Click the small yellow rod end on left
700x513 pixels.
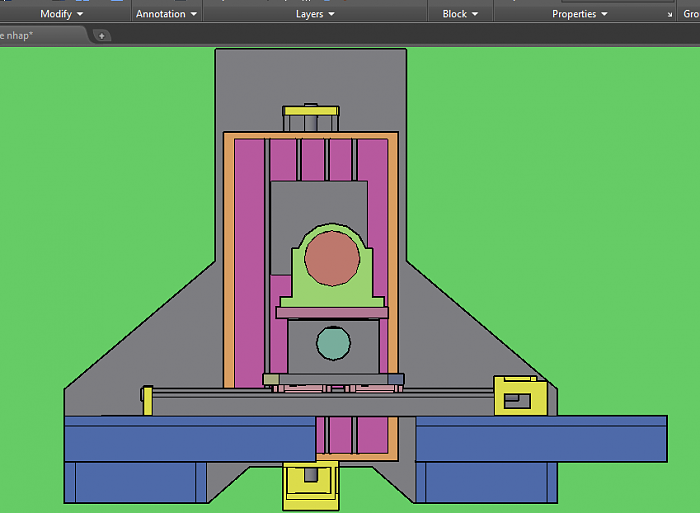[147, 400]
